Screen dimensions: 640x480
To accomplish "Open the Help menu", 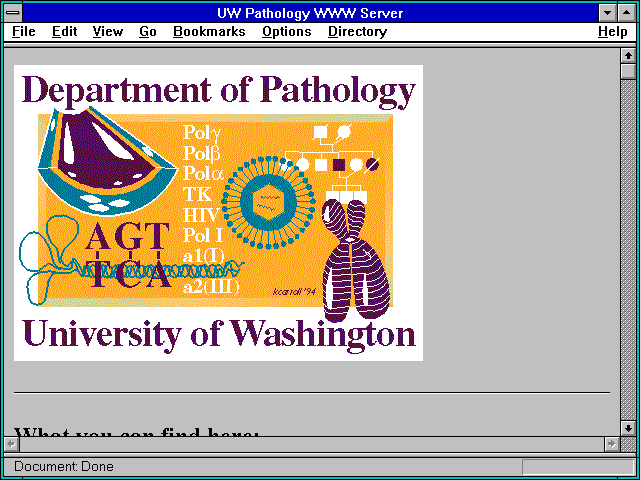I will pyautogui.click(x=613, y=32).
